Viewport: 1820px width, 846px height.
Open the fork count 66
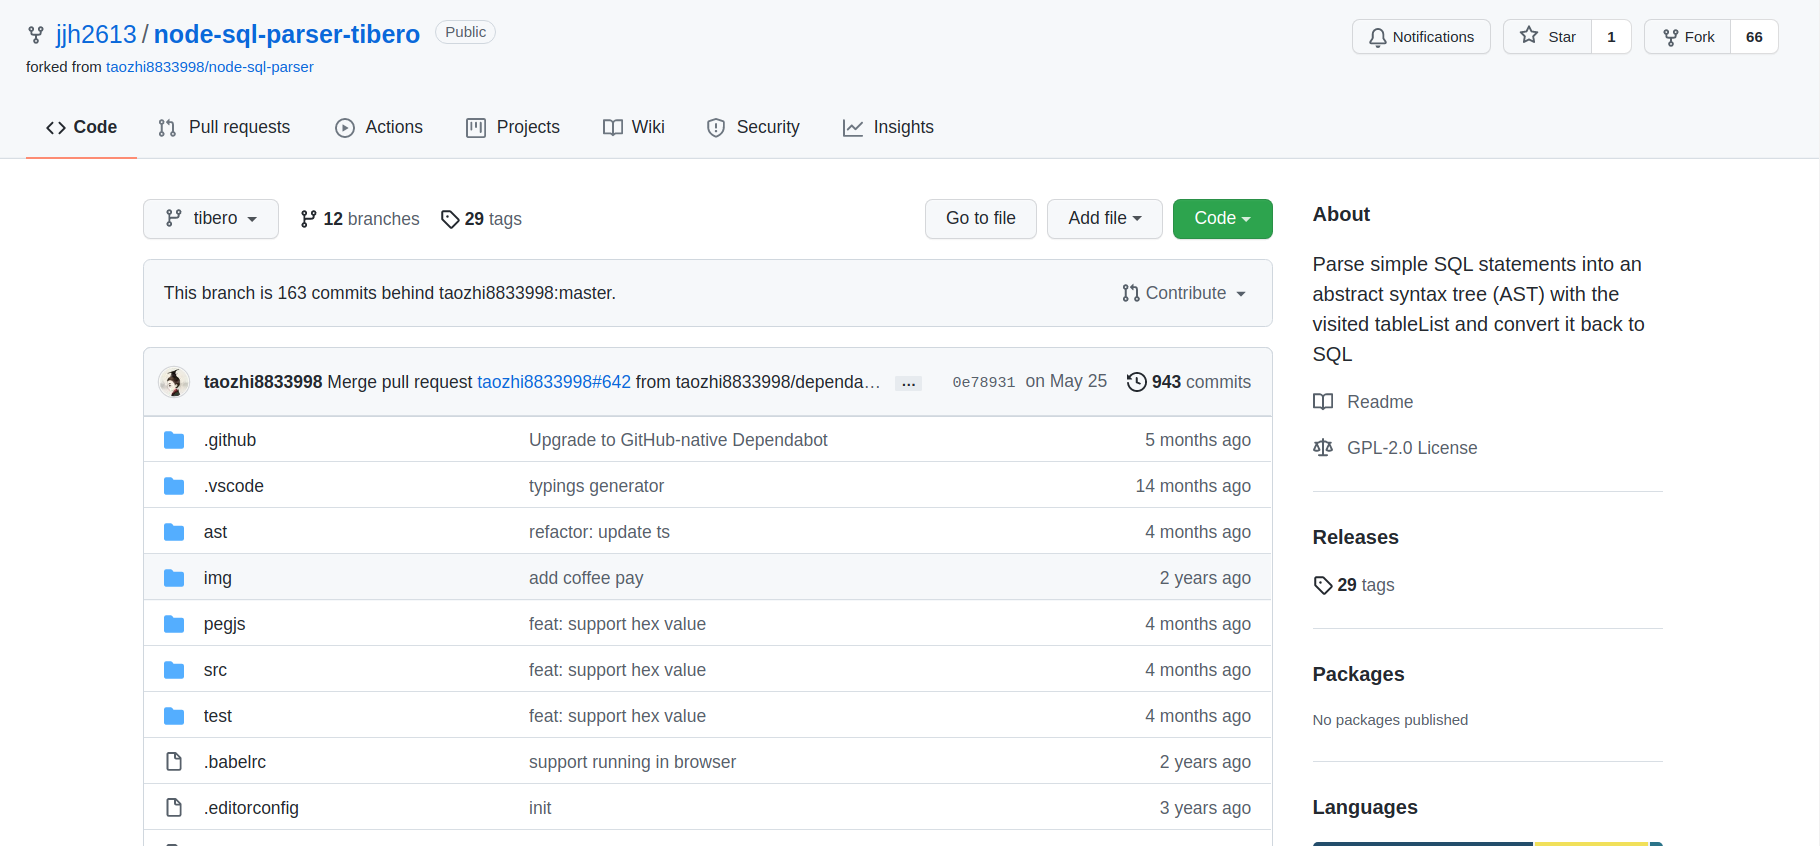tap(1754, 37)
